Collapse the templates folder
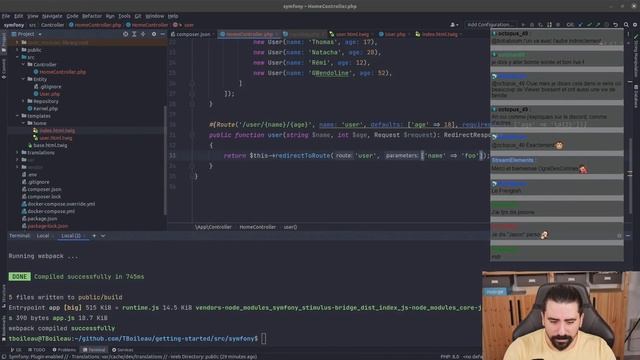The width and height of the screenshot is (640, 360). [18, 116]
